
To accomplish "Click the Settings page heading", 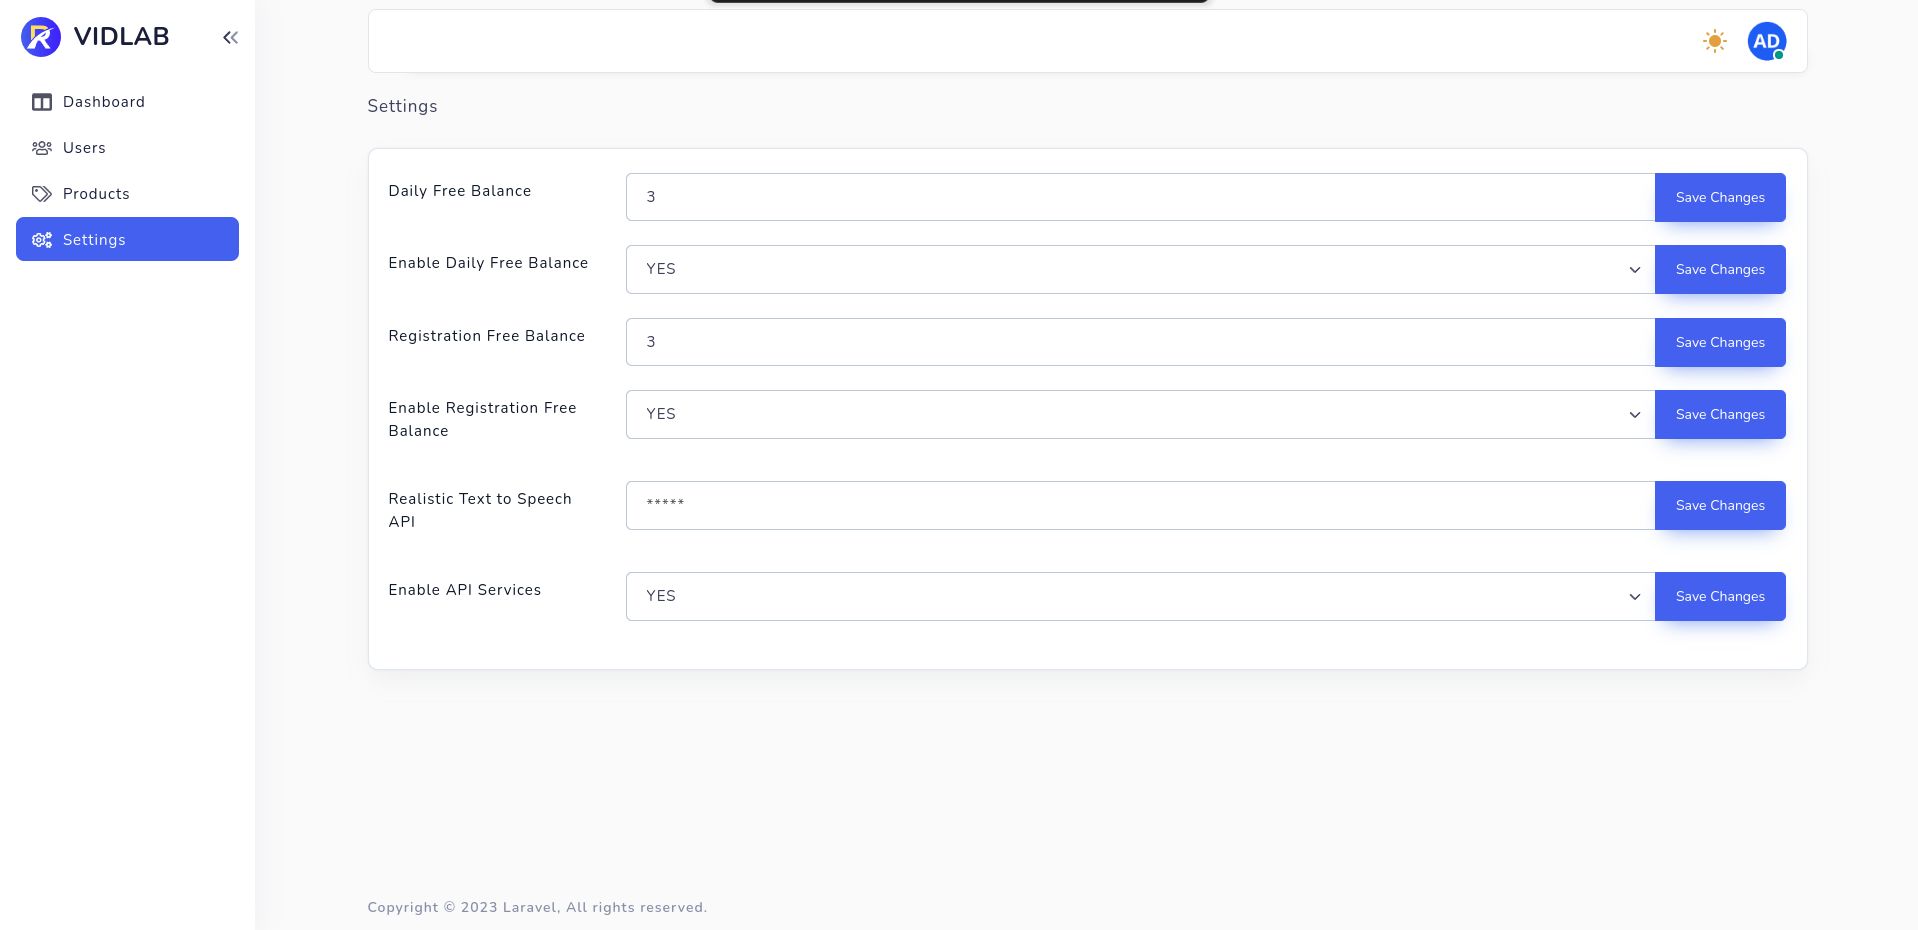I will point(402,106).
